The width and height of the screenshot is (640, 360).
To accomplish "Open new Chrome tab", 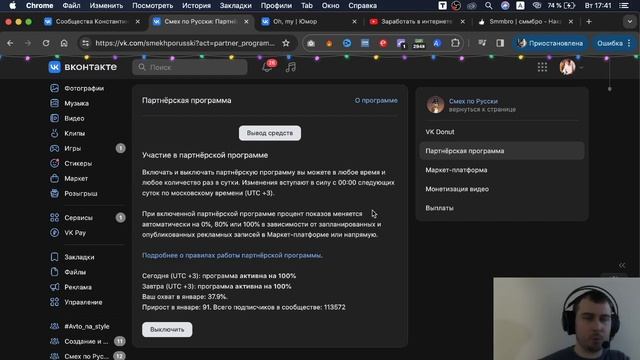I will pyautogui.click(x=589, y=22).
